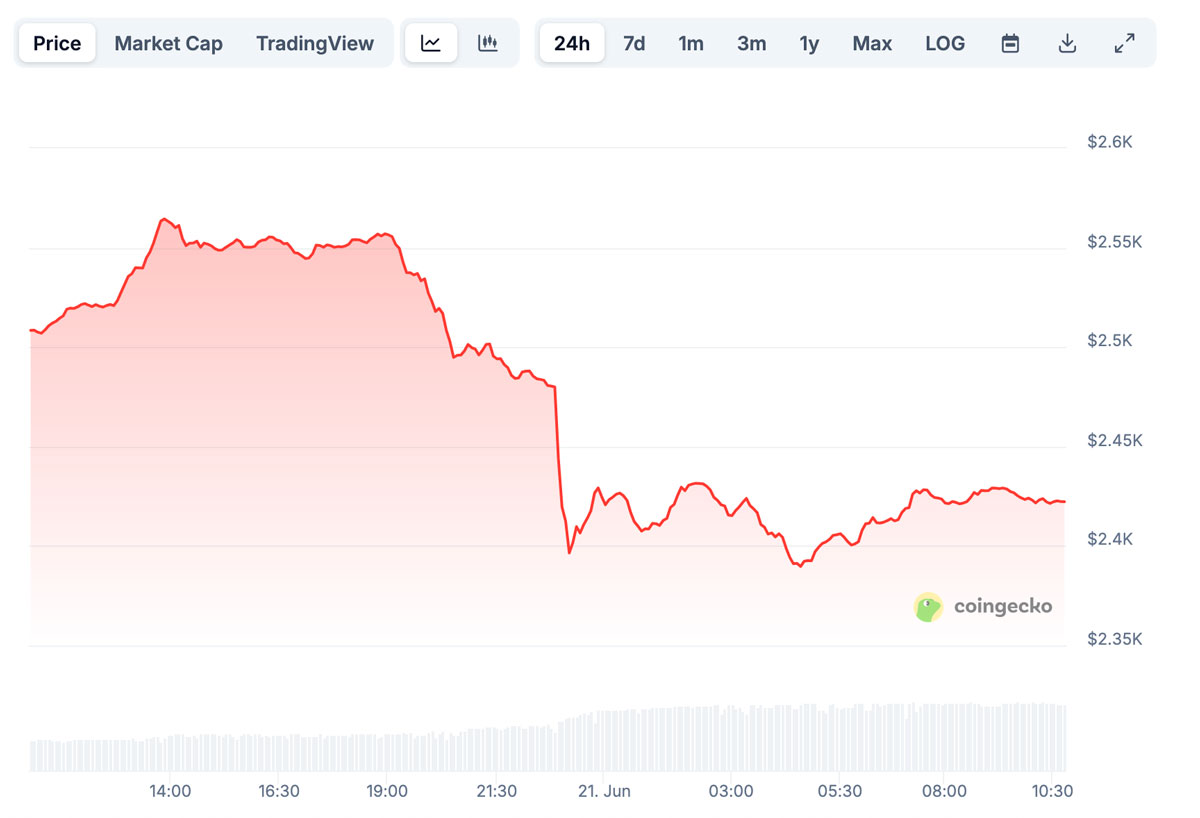Select the 7d time range

[634, 43]
